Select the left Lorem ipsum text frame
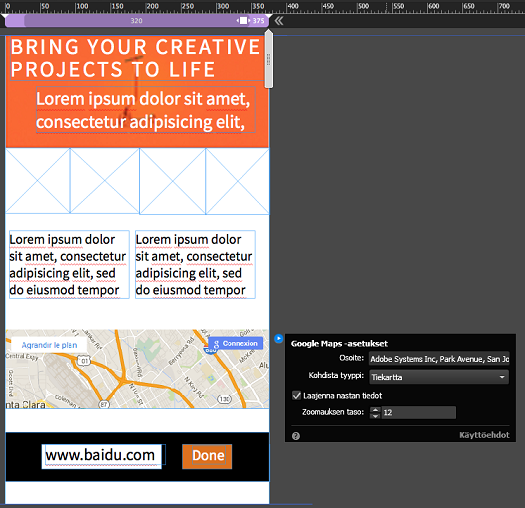The width and height of the screenshot is (525, 508). tap(69, 264)
